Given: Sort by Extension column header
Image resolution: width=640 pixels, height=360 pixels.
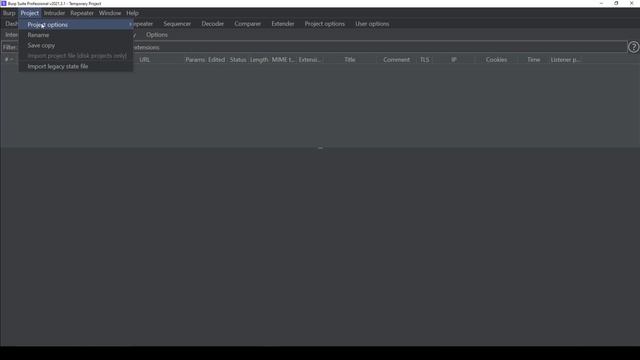Looking at the screenshot, I should 309,60.
